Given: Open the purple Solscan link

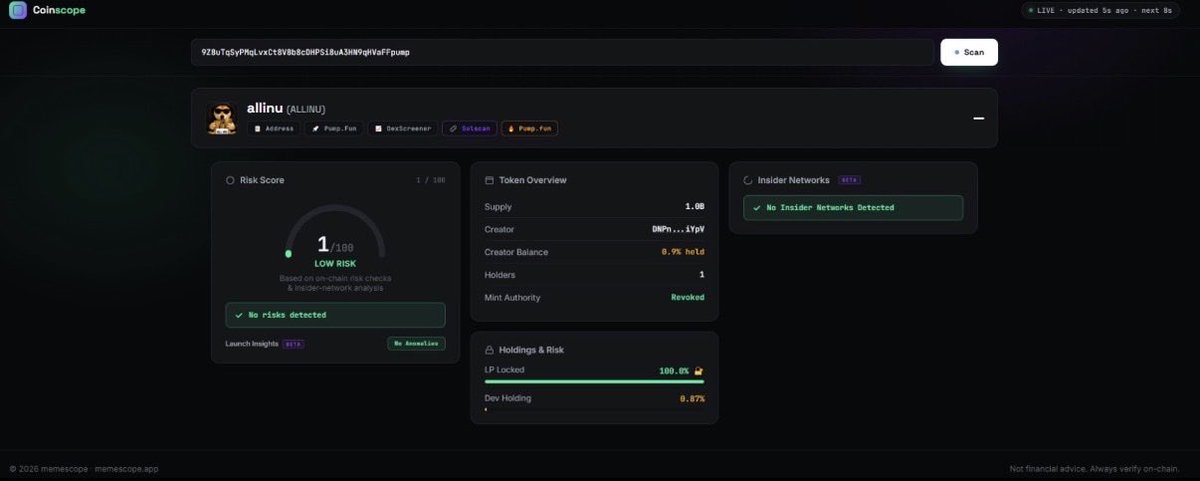Looking at the screenshot, I should (x=469, y=129).
